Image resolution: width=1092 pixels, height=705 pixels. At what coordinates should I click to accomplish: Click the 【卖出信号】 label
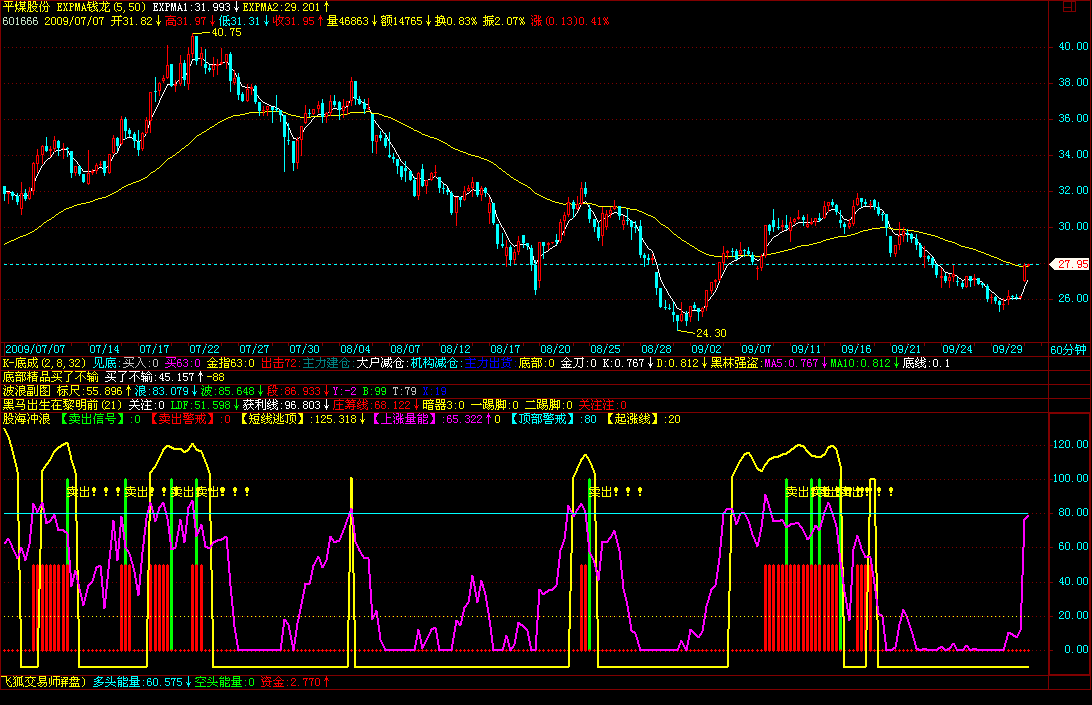tap(93, 419)
